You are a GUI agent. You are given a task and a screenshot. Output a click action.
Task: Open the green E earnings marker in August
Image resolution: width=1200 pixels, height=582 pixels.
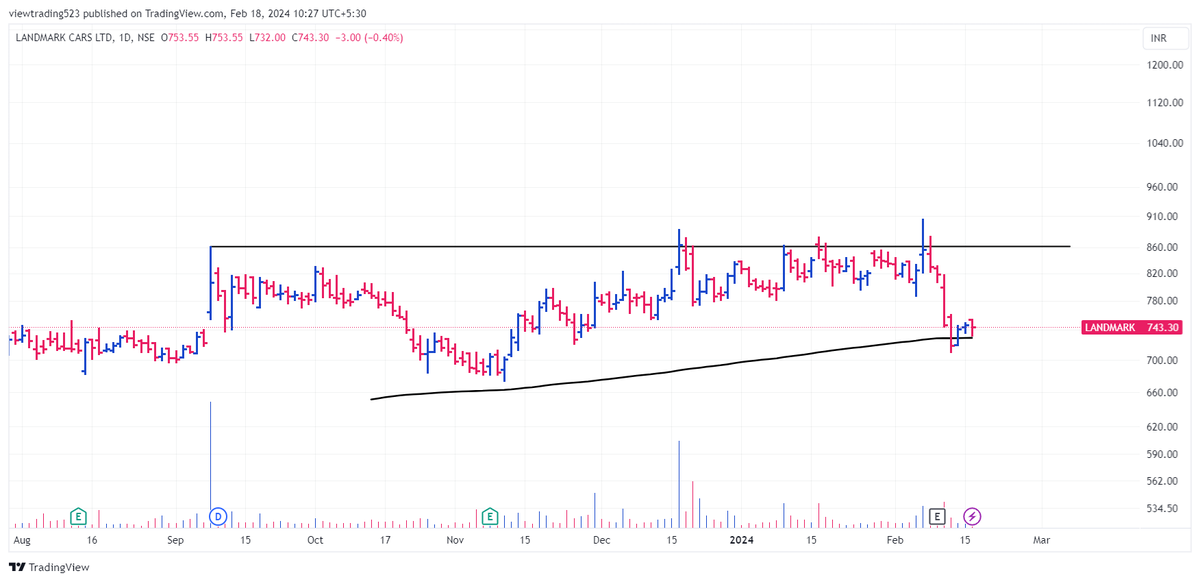(78, 517)
